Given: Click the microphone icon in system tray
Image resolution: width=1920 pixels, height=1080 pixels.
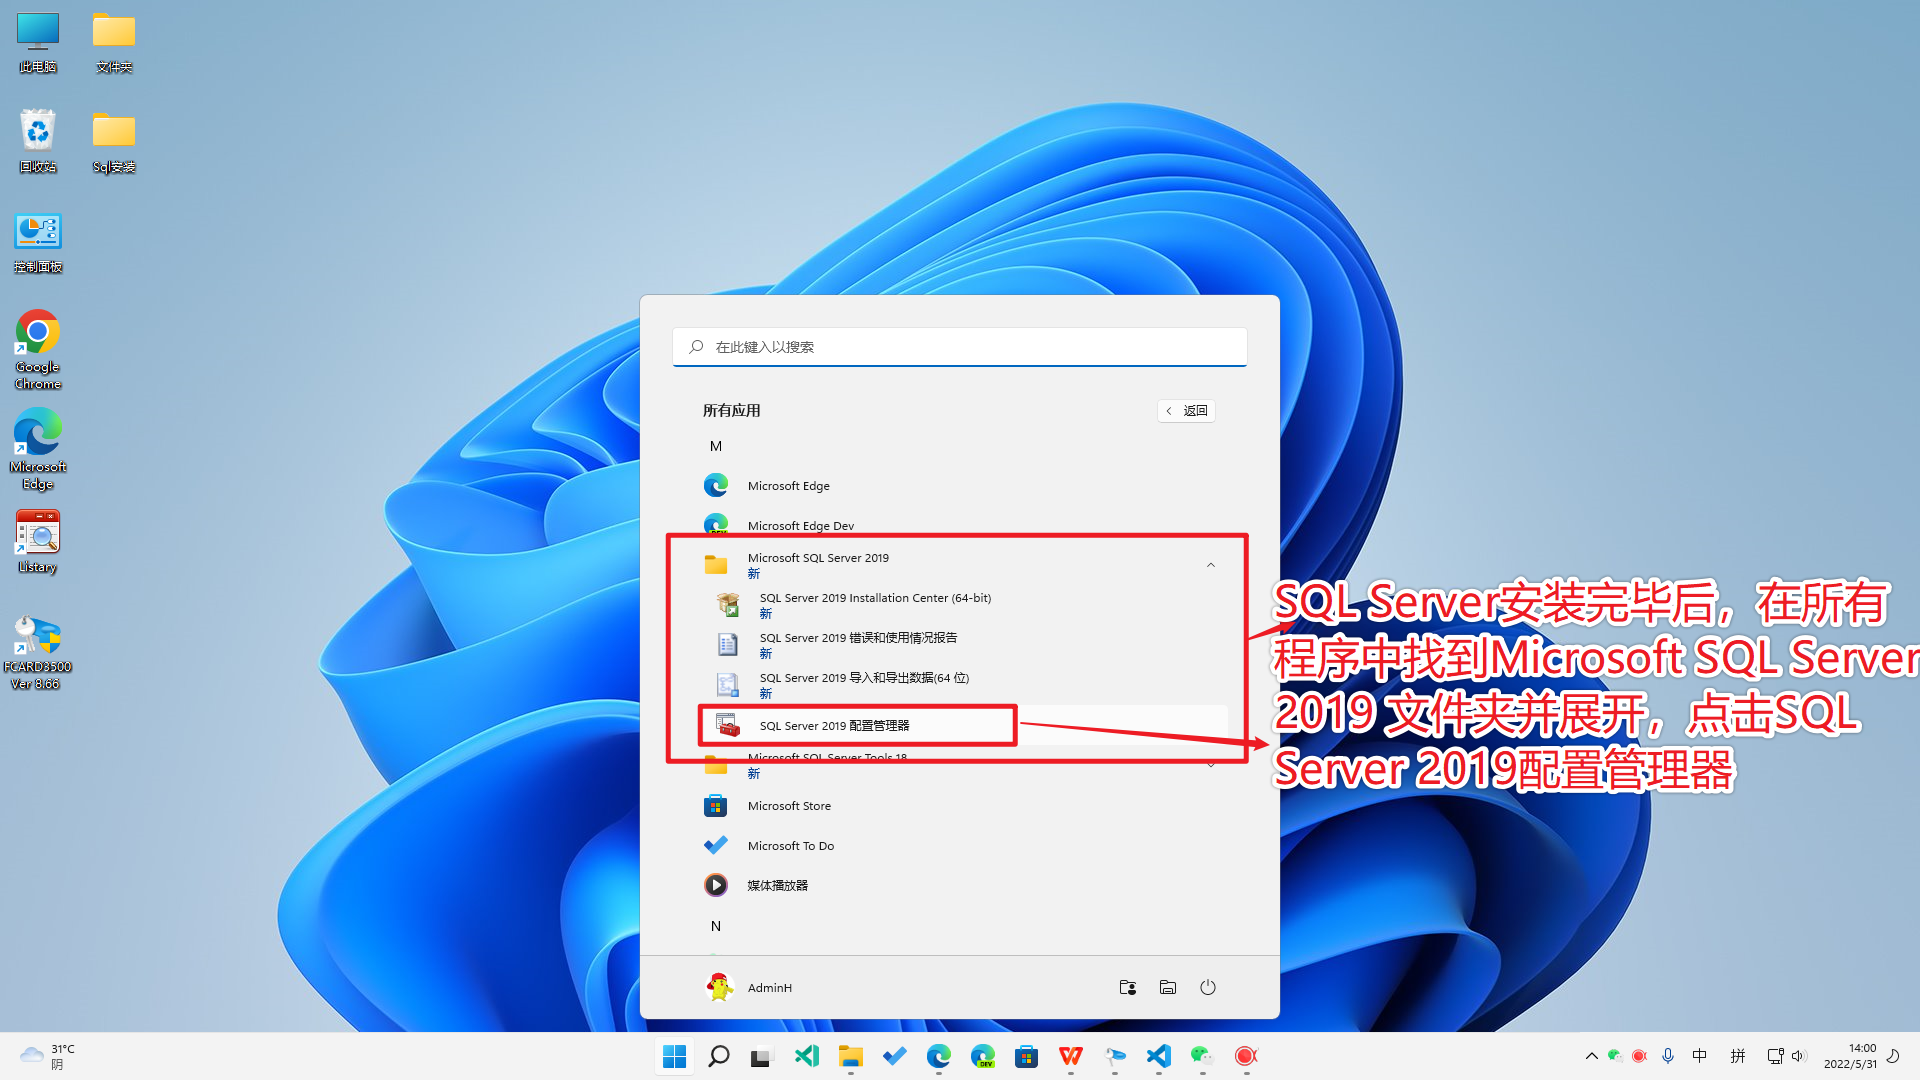Looking at the screenshot, I should (x=1667, y=1056).
